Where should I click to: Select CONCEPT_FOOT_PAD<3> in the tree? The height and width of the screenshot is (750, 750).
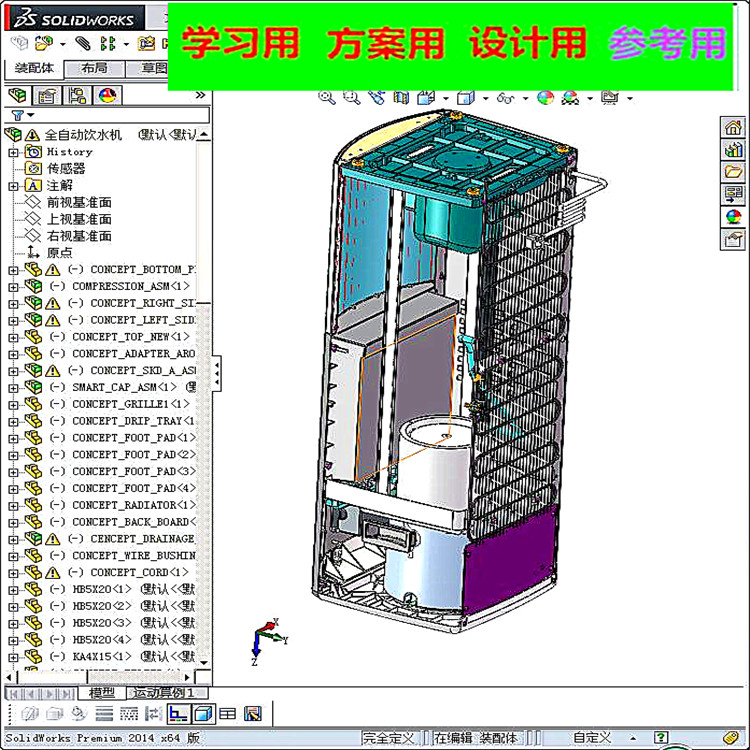tap(134, 471)
